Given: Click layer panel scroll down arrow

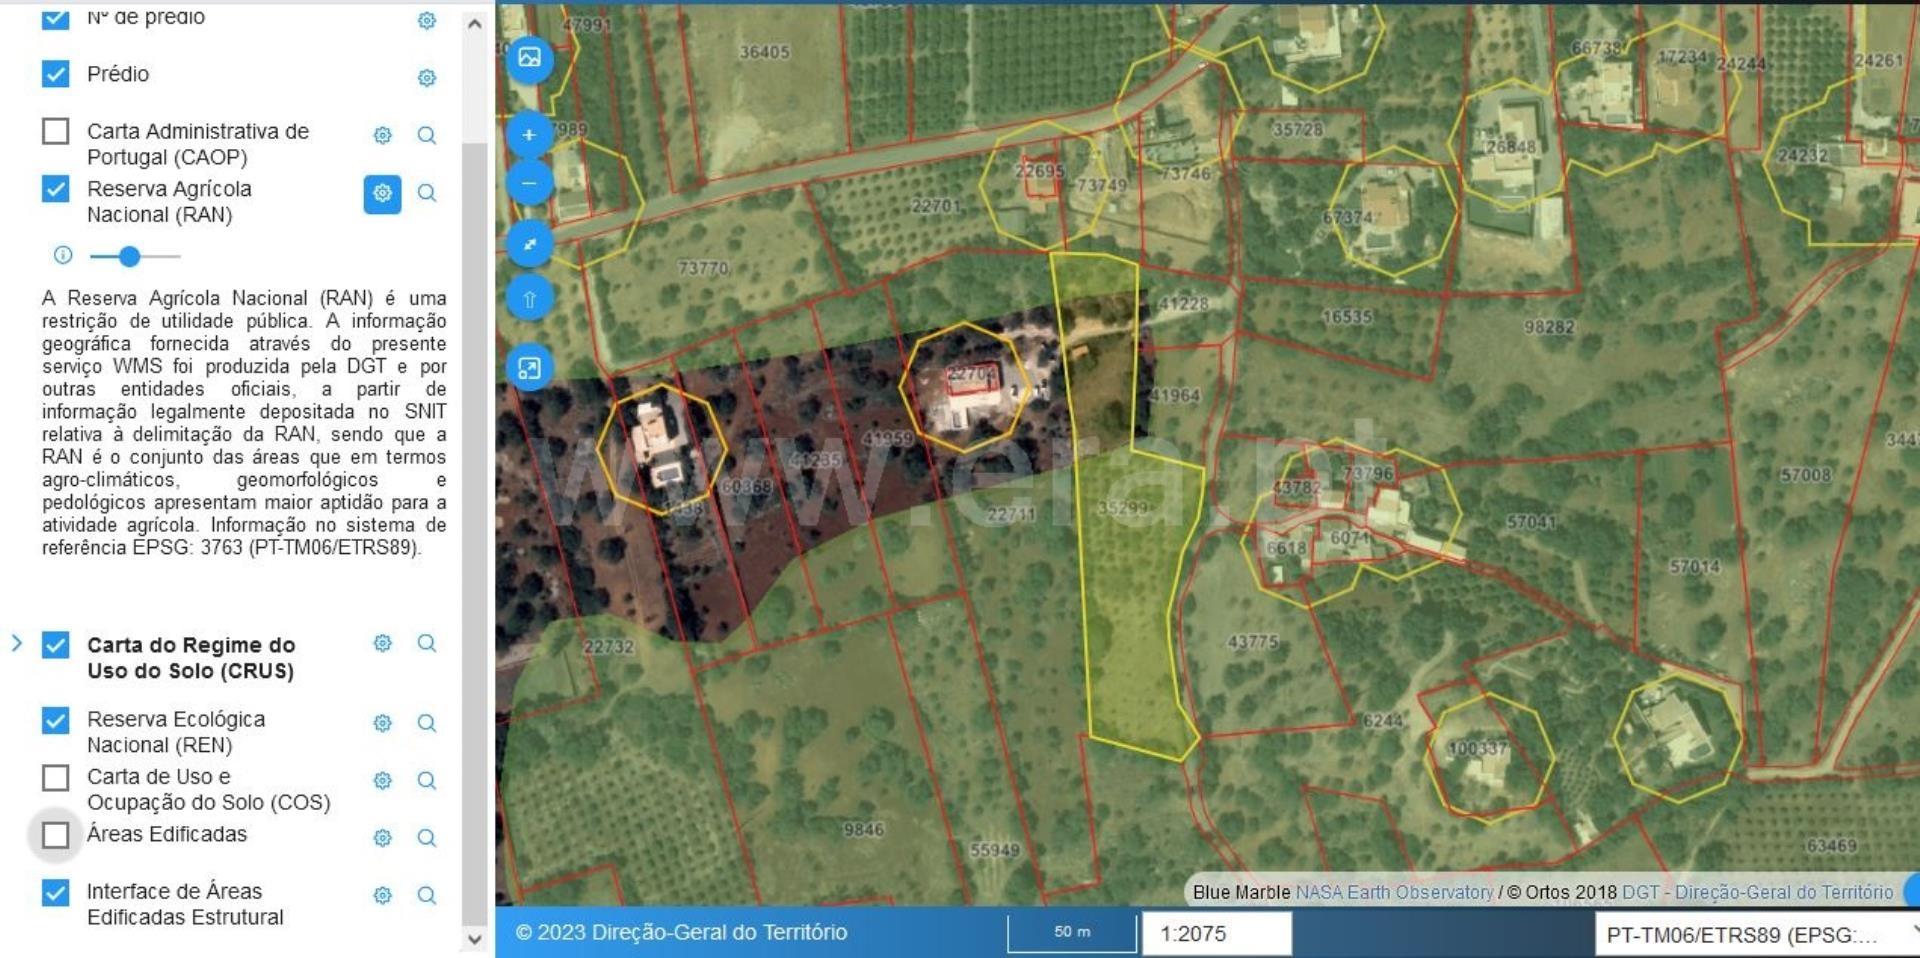Looking at the screenshot, I should pos(475,939).
